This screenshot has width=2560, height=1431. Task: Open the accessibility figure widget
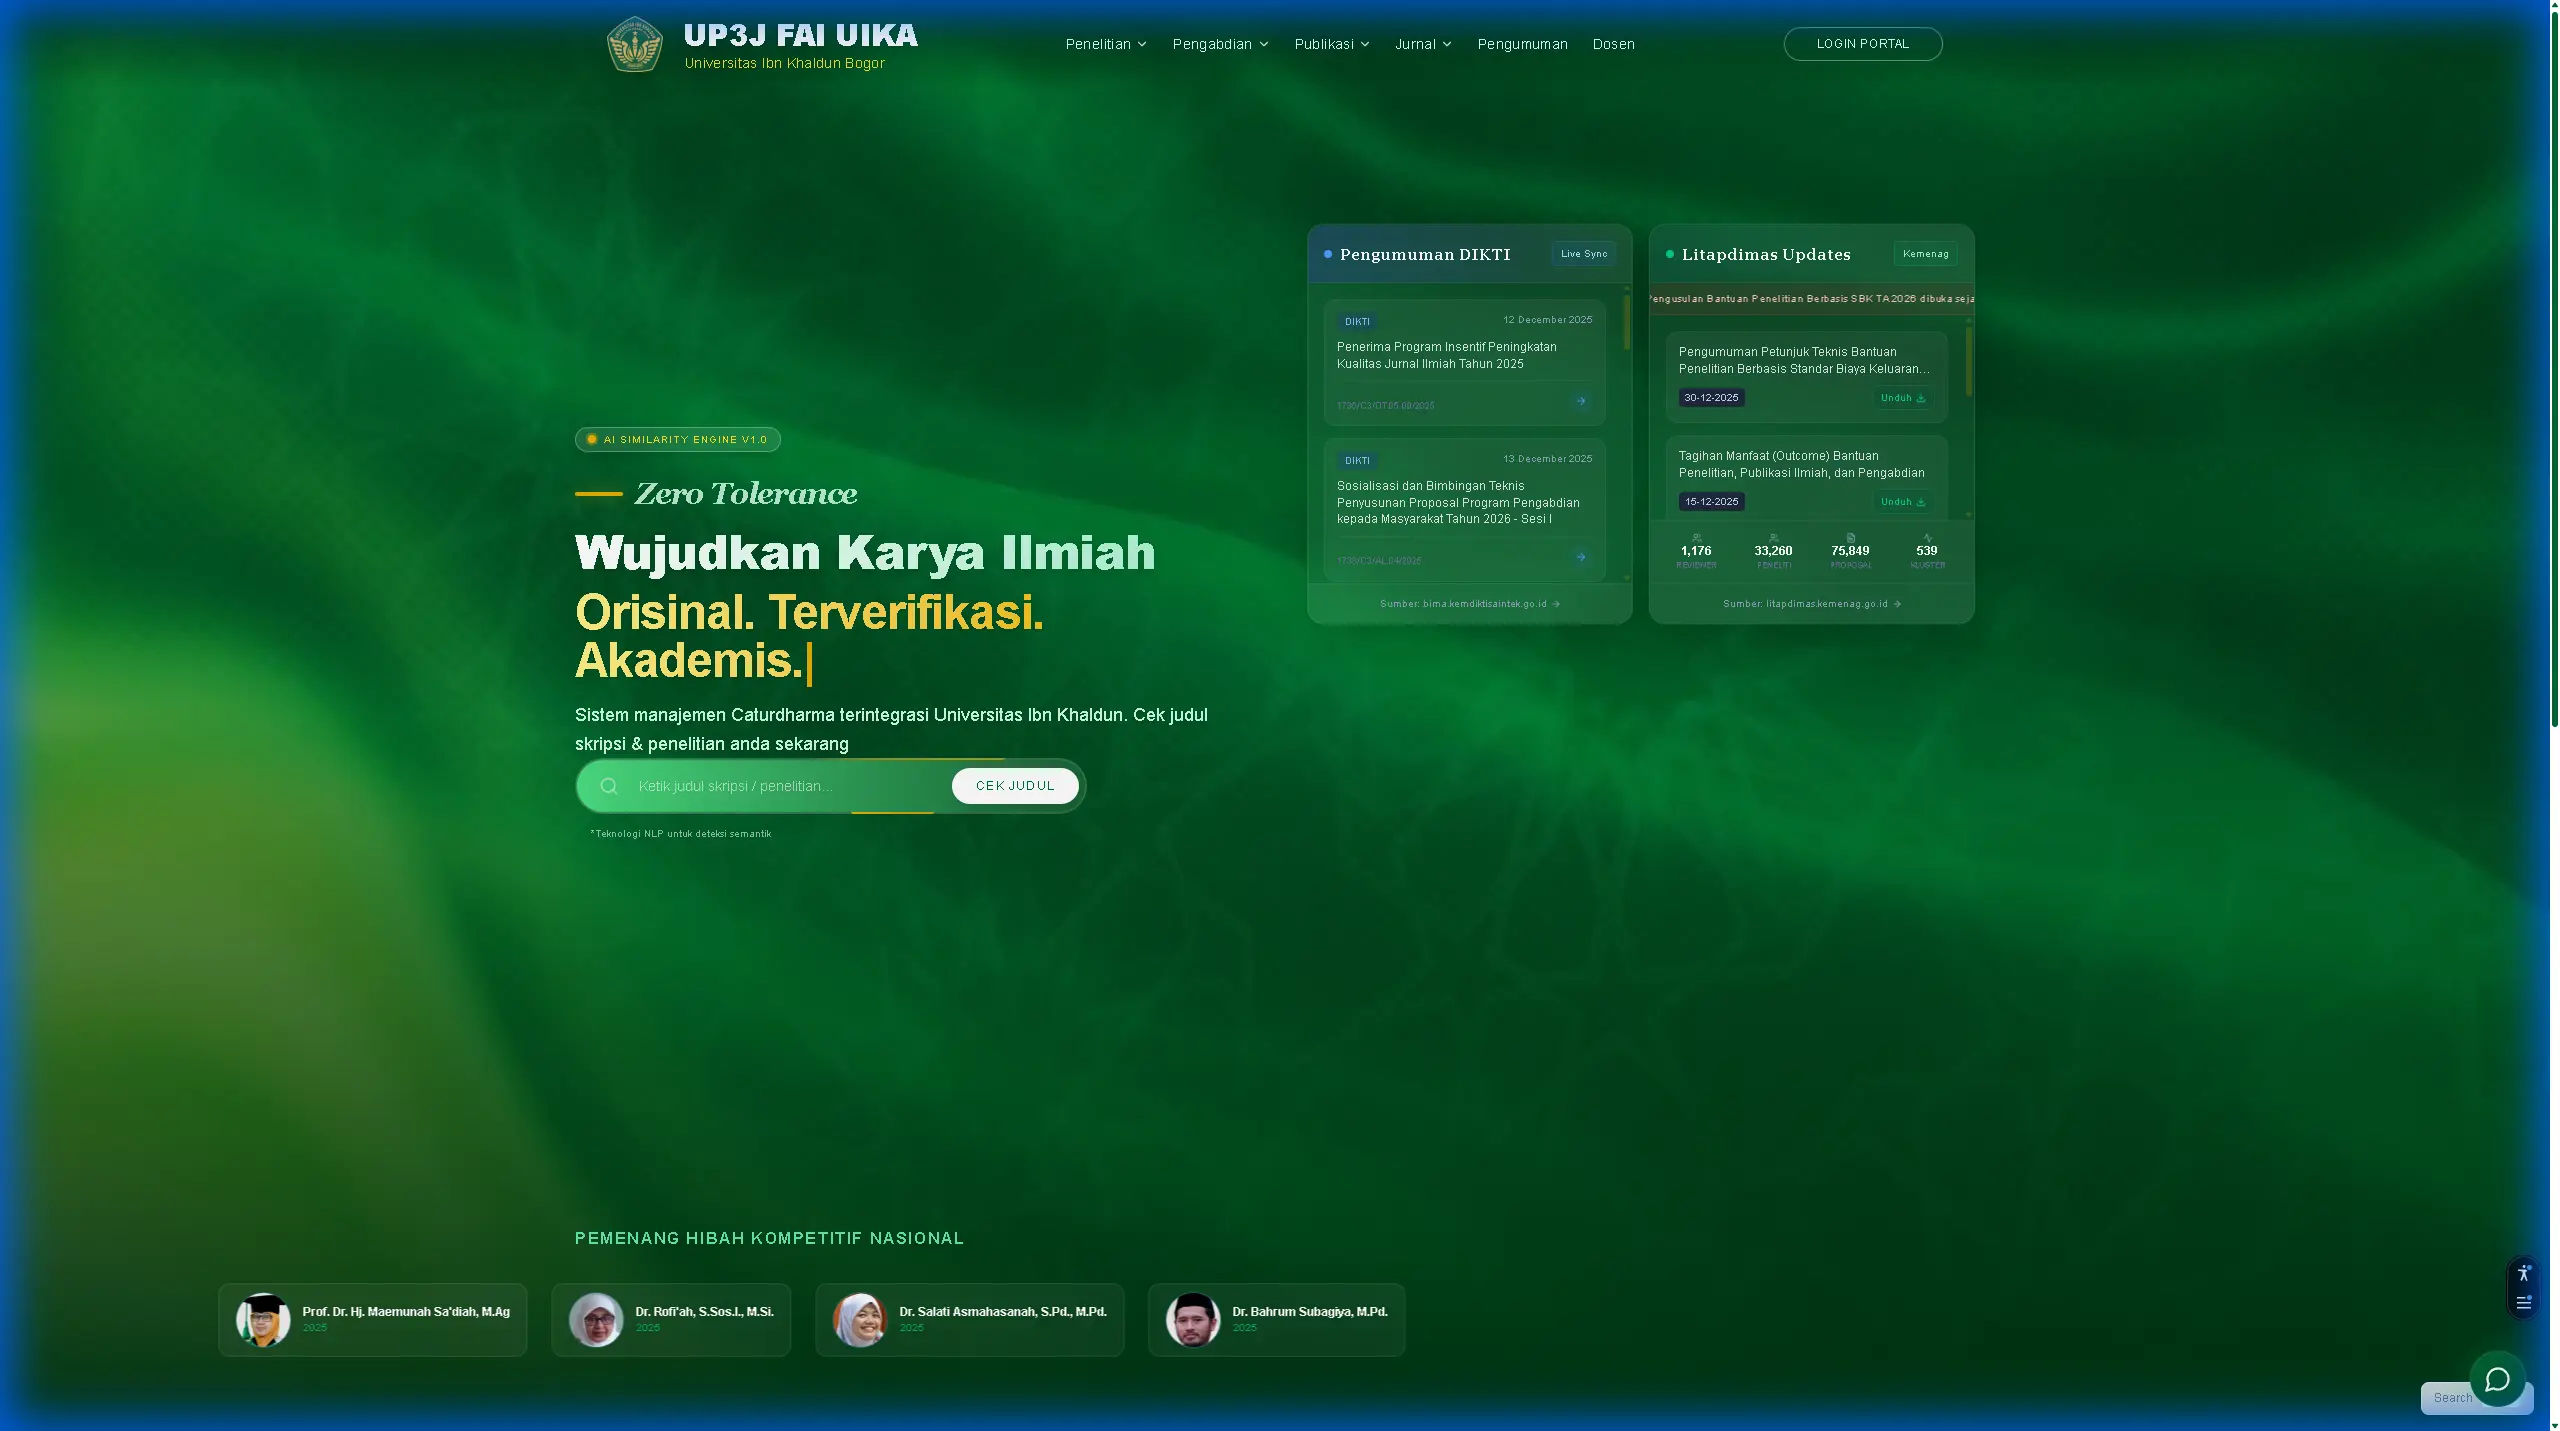pyautogui.click(x=2523, y=1273)
